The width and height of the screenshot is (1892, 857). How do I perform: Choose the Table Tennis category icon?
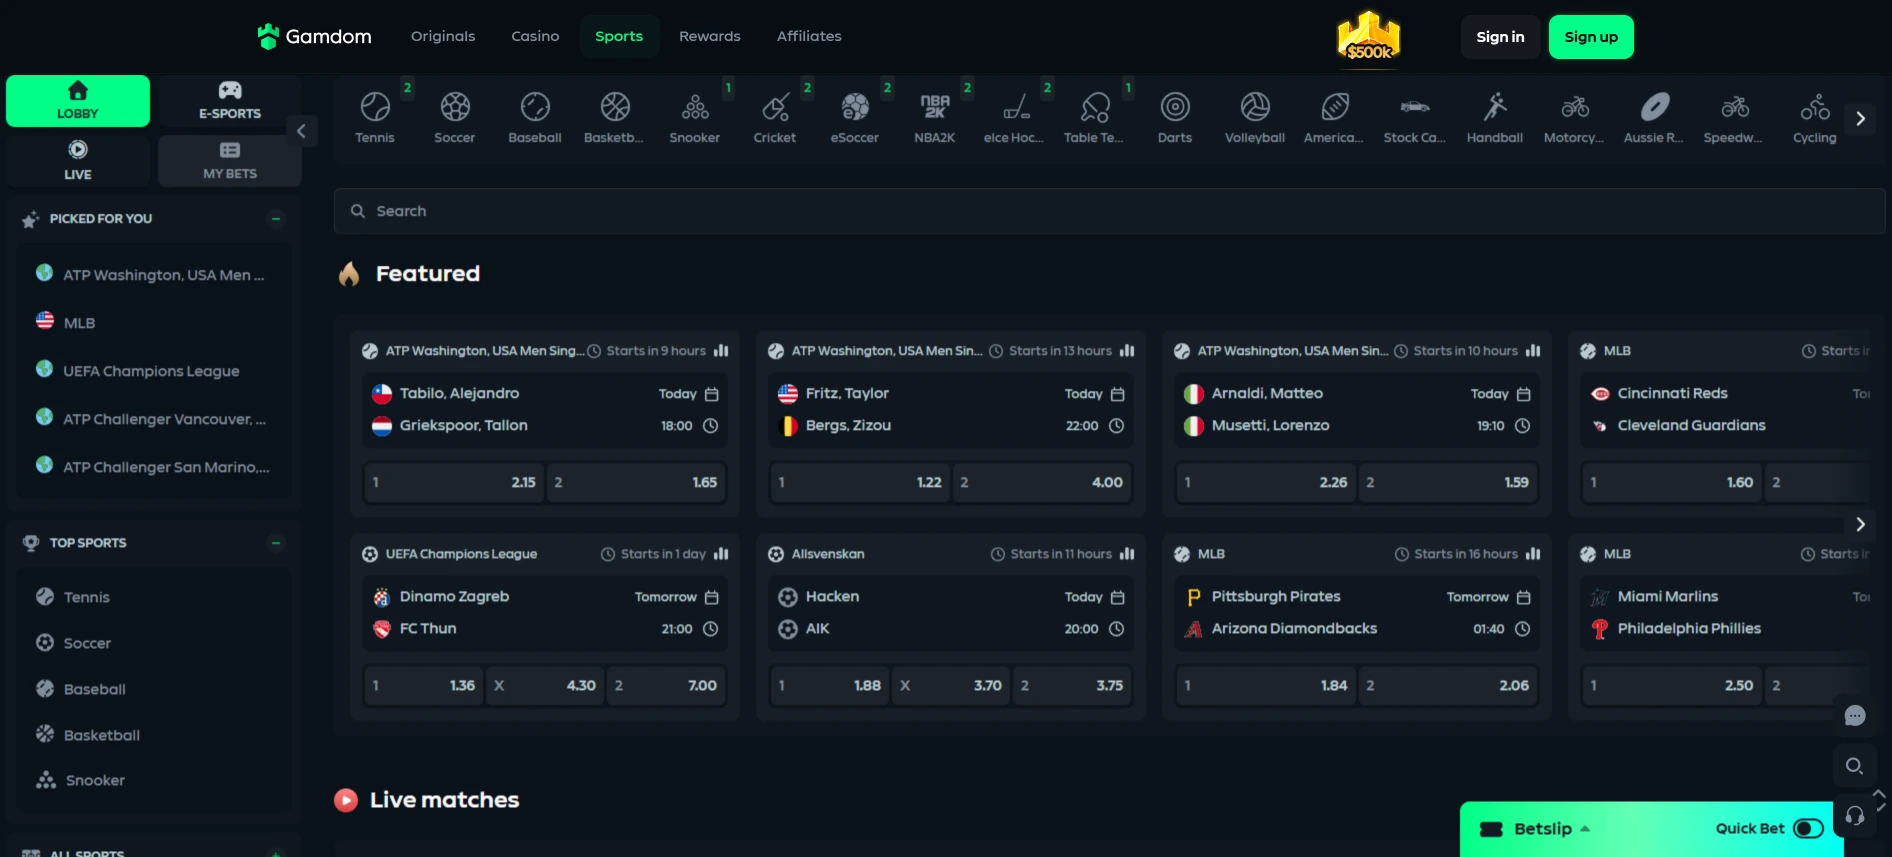pos(1095,107)
